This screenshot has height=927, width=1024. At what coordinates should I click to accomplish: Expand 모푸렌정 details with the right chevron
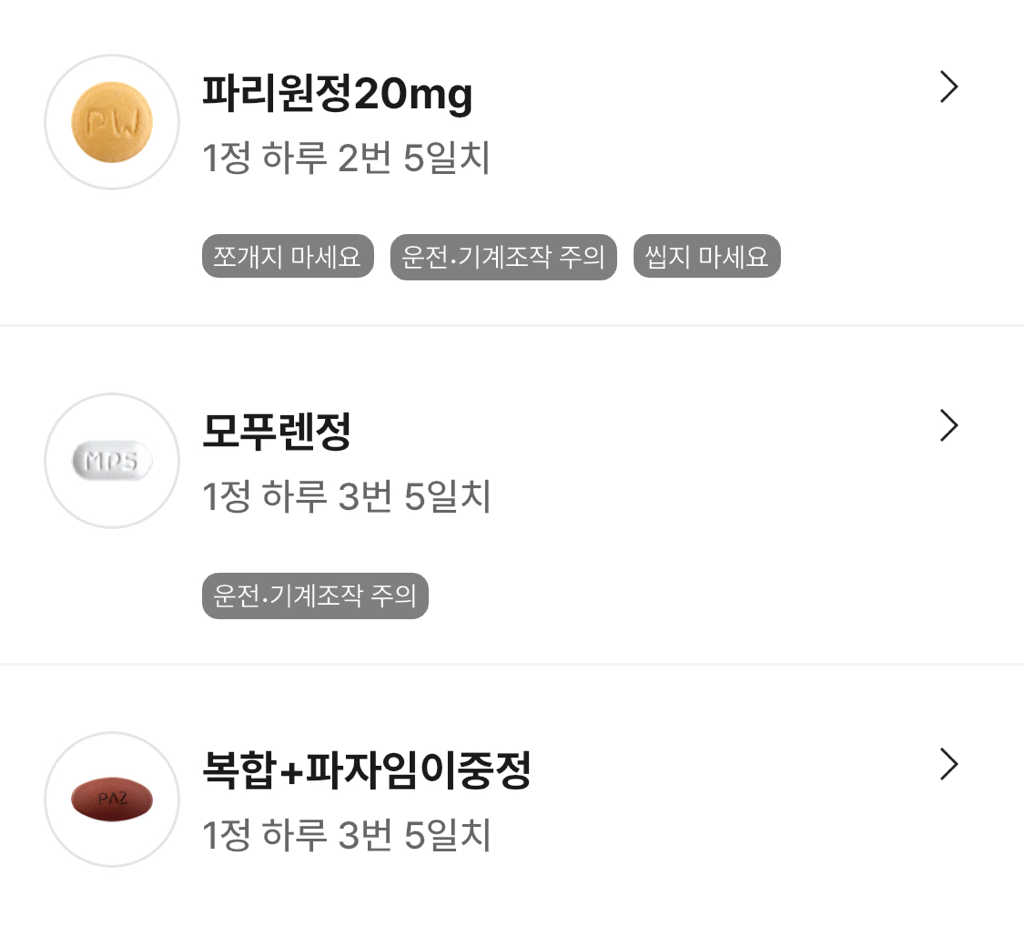(x=949, y=427)
